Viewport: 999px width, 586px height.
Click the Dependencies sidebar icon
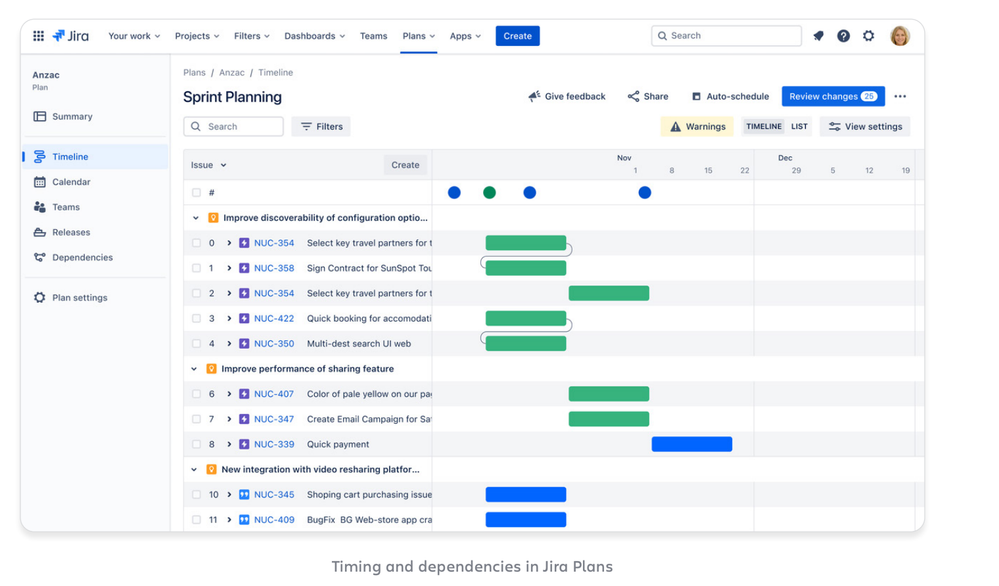(x=40, y=257)
